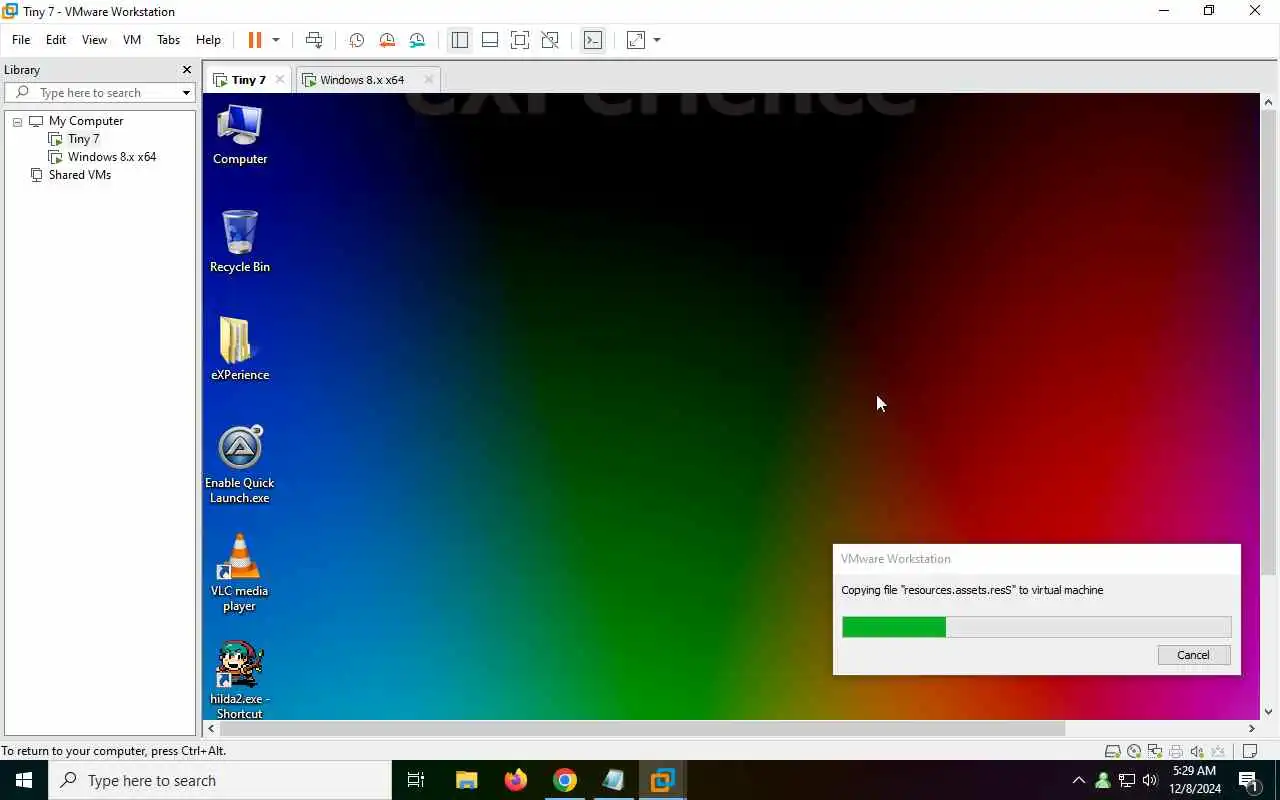
Task: Click the network adapter status icon
Action: pyautogui.click(x=1155, y=751)
